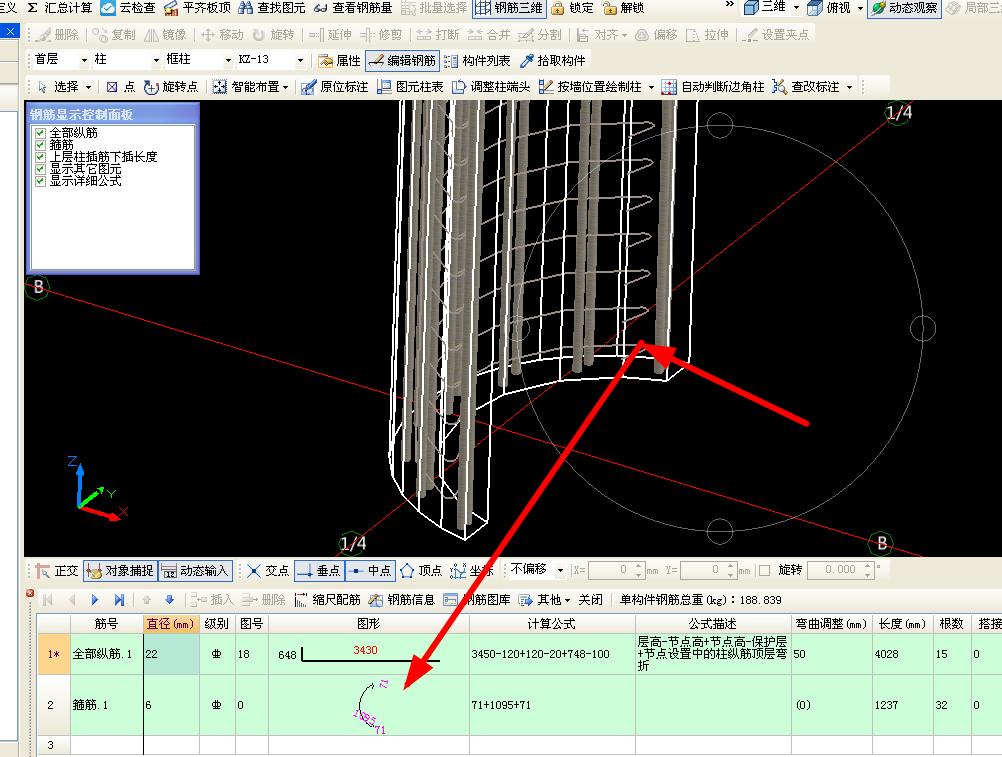This screenshot has width=1002, height=757.
Task: Open 首层 floor dropdown
Action: pos(84,60)
